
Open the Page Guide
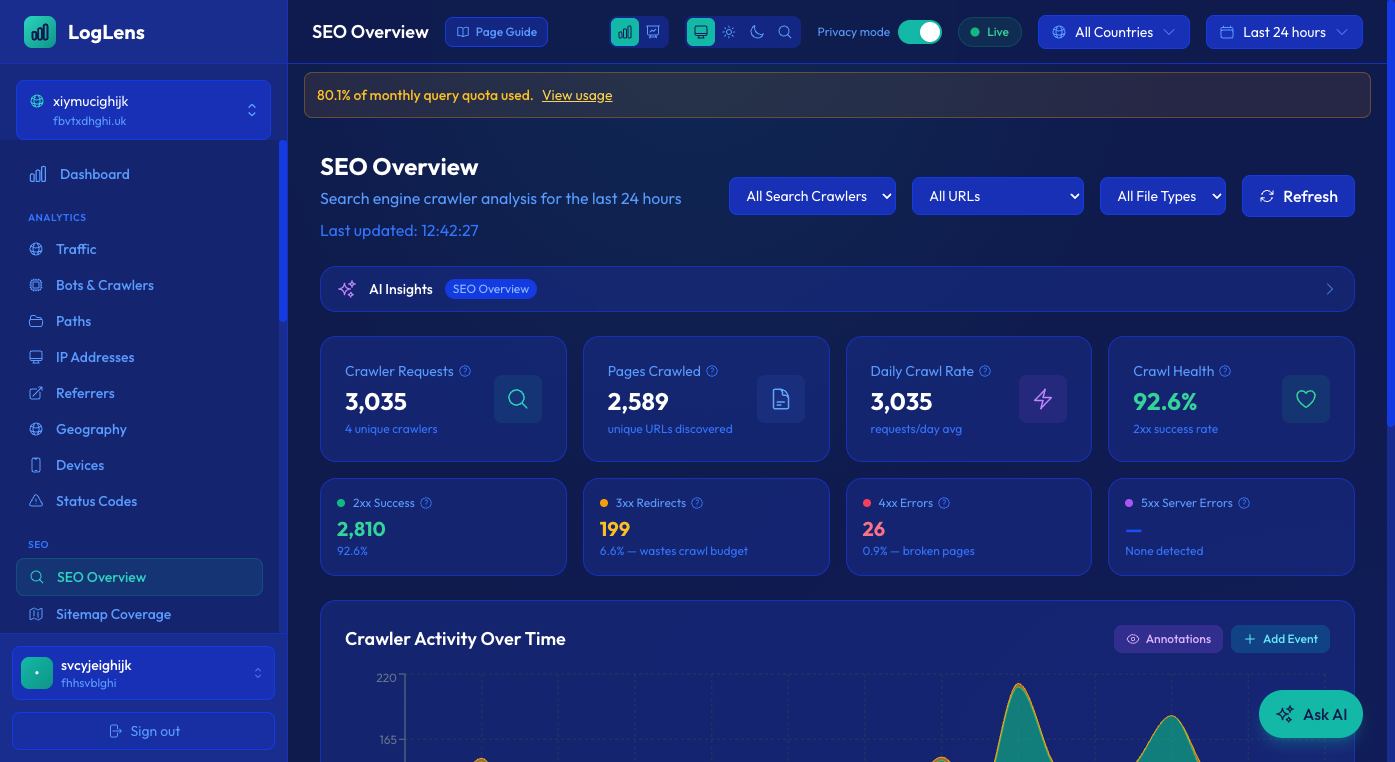pos(497,32)
